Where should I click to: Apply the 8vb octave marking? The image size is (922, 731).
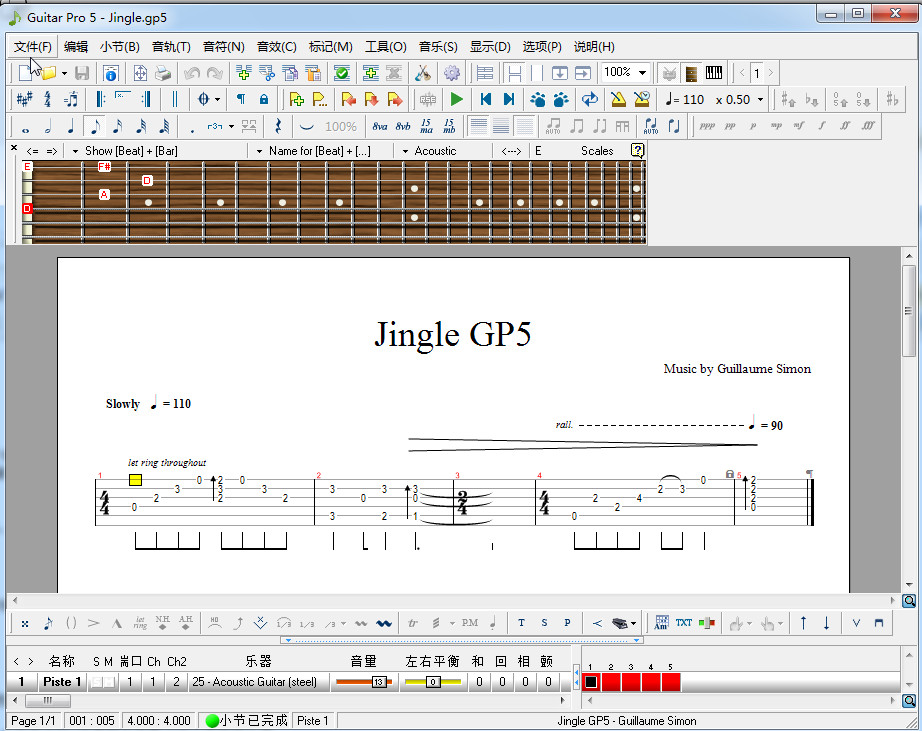point(403,126)
